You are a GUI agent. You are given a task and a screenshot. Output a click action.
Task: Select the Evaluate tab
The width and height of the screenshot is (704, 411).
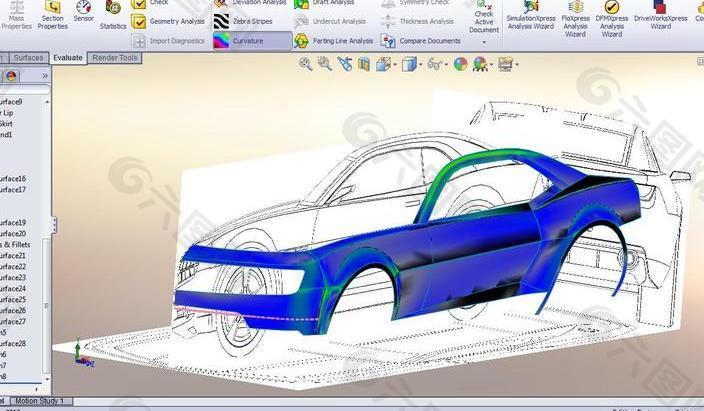pyautogui.click(x=68, y=58)
